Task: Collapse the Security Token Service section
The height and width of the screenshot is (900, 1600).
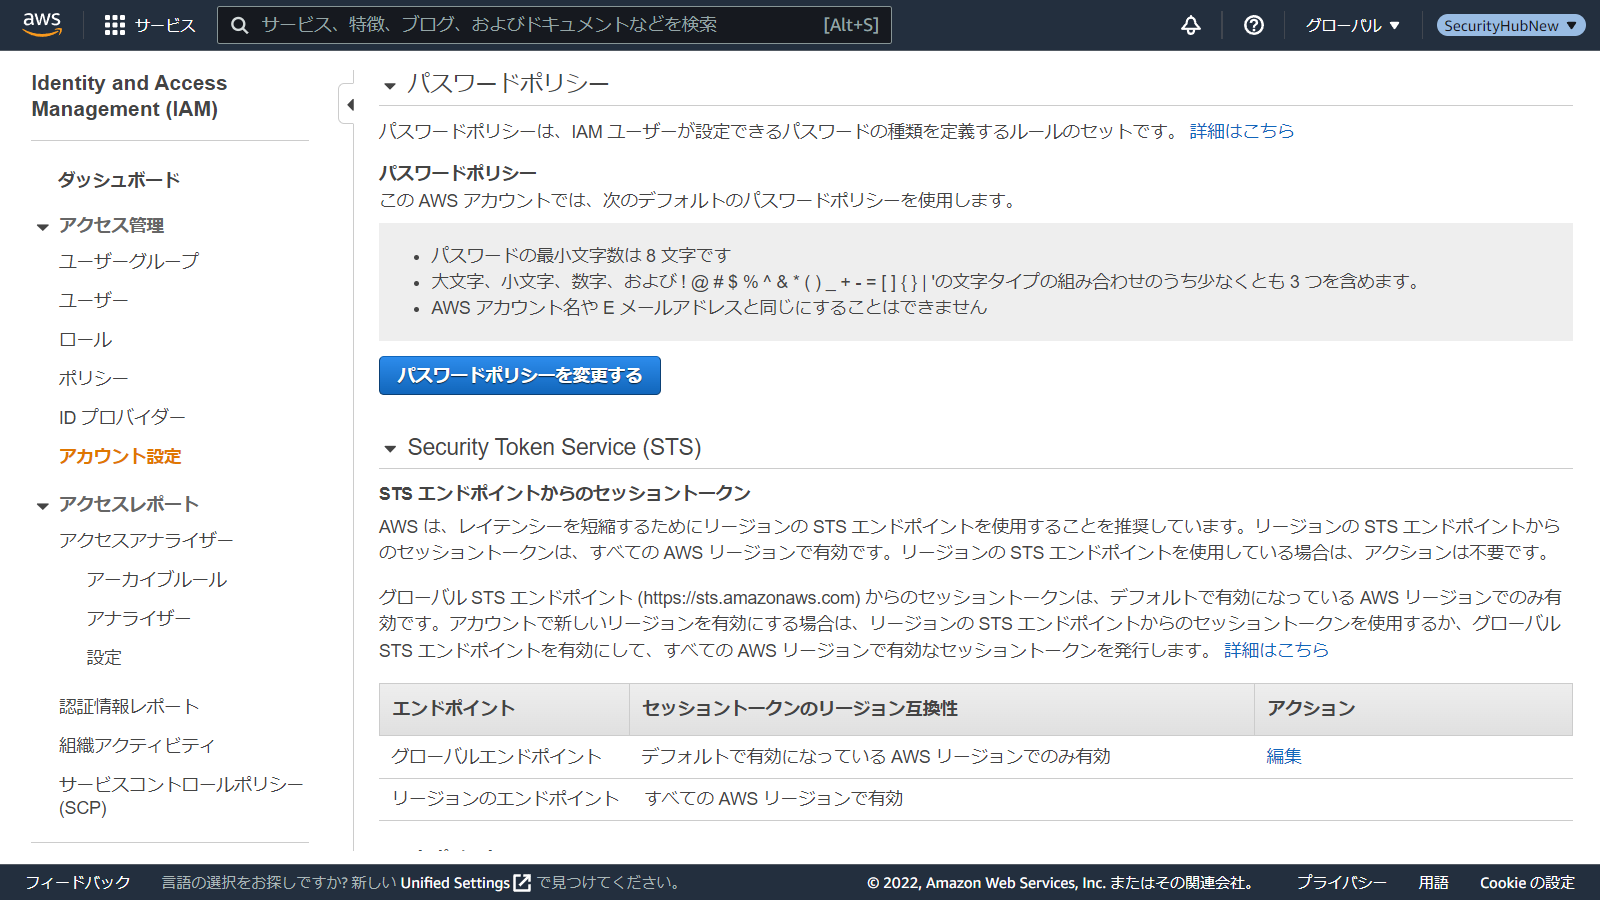Action: click(390, 449)
